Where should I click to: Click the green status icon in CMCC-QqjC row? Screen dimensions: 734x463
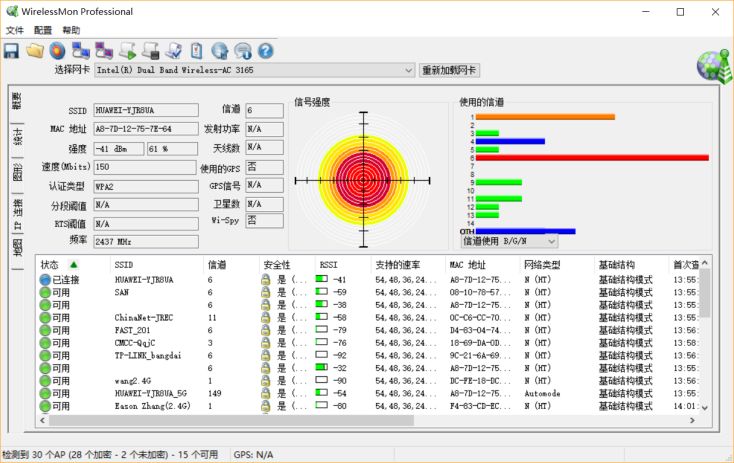44,343
